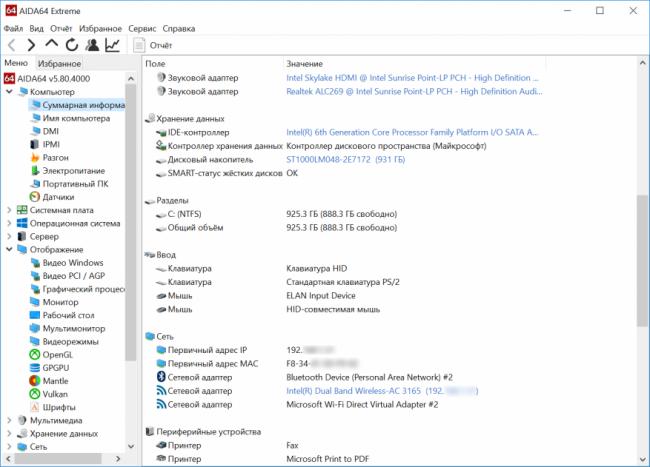650x467 pixels.
Task: Click the sidebar tree vertical scrollbar thumb
Action: (131, 223)
